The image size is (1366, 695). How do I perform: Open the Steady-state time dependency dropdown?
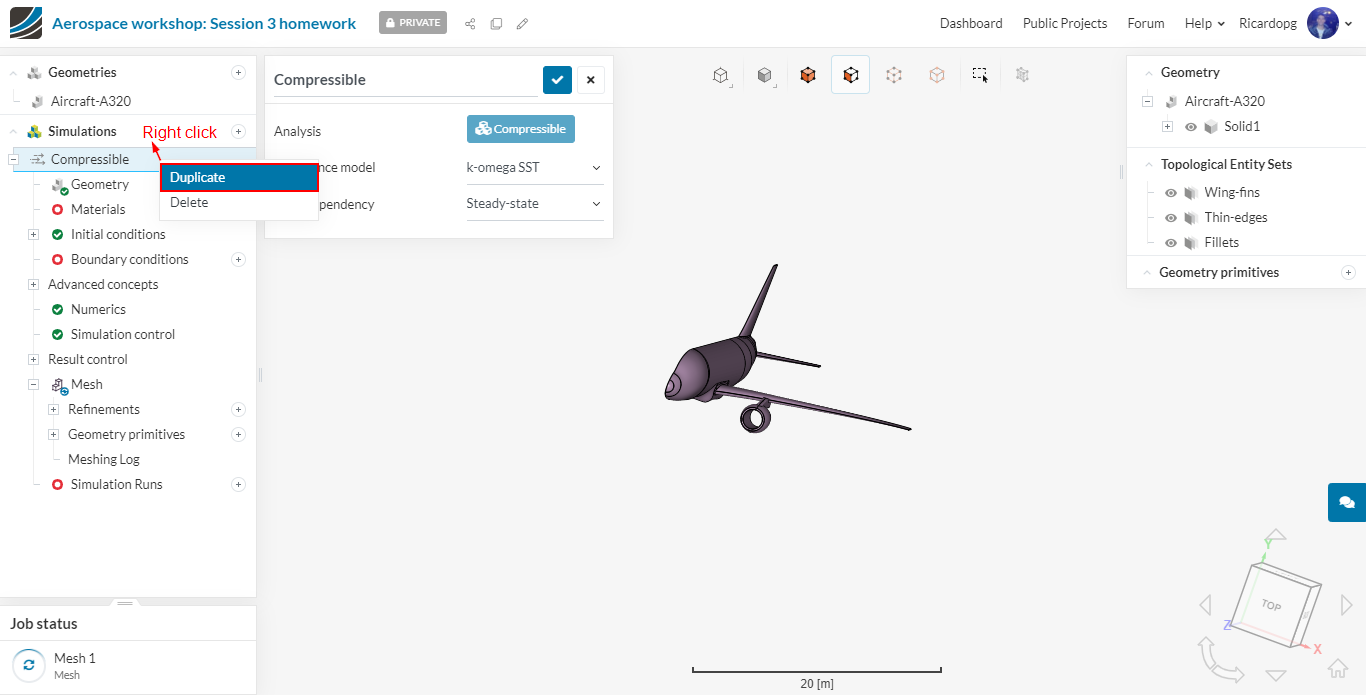535,203
